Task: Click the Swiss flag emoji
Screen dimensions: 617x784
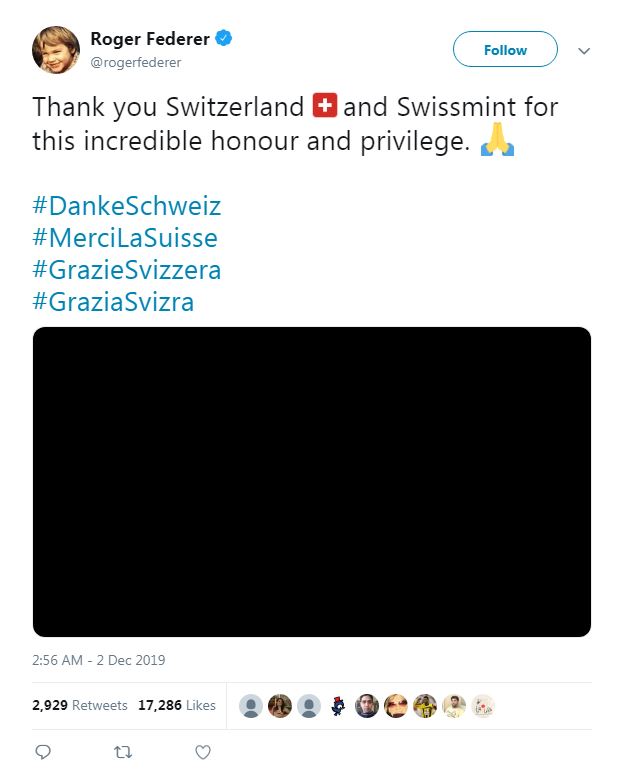Action: (x=325, y=105)
